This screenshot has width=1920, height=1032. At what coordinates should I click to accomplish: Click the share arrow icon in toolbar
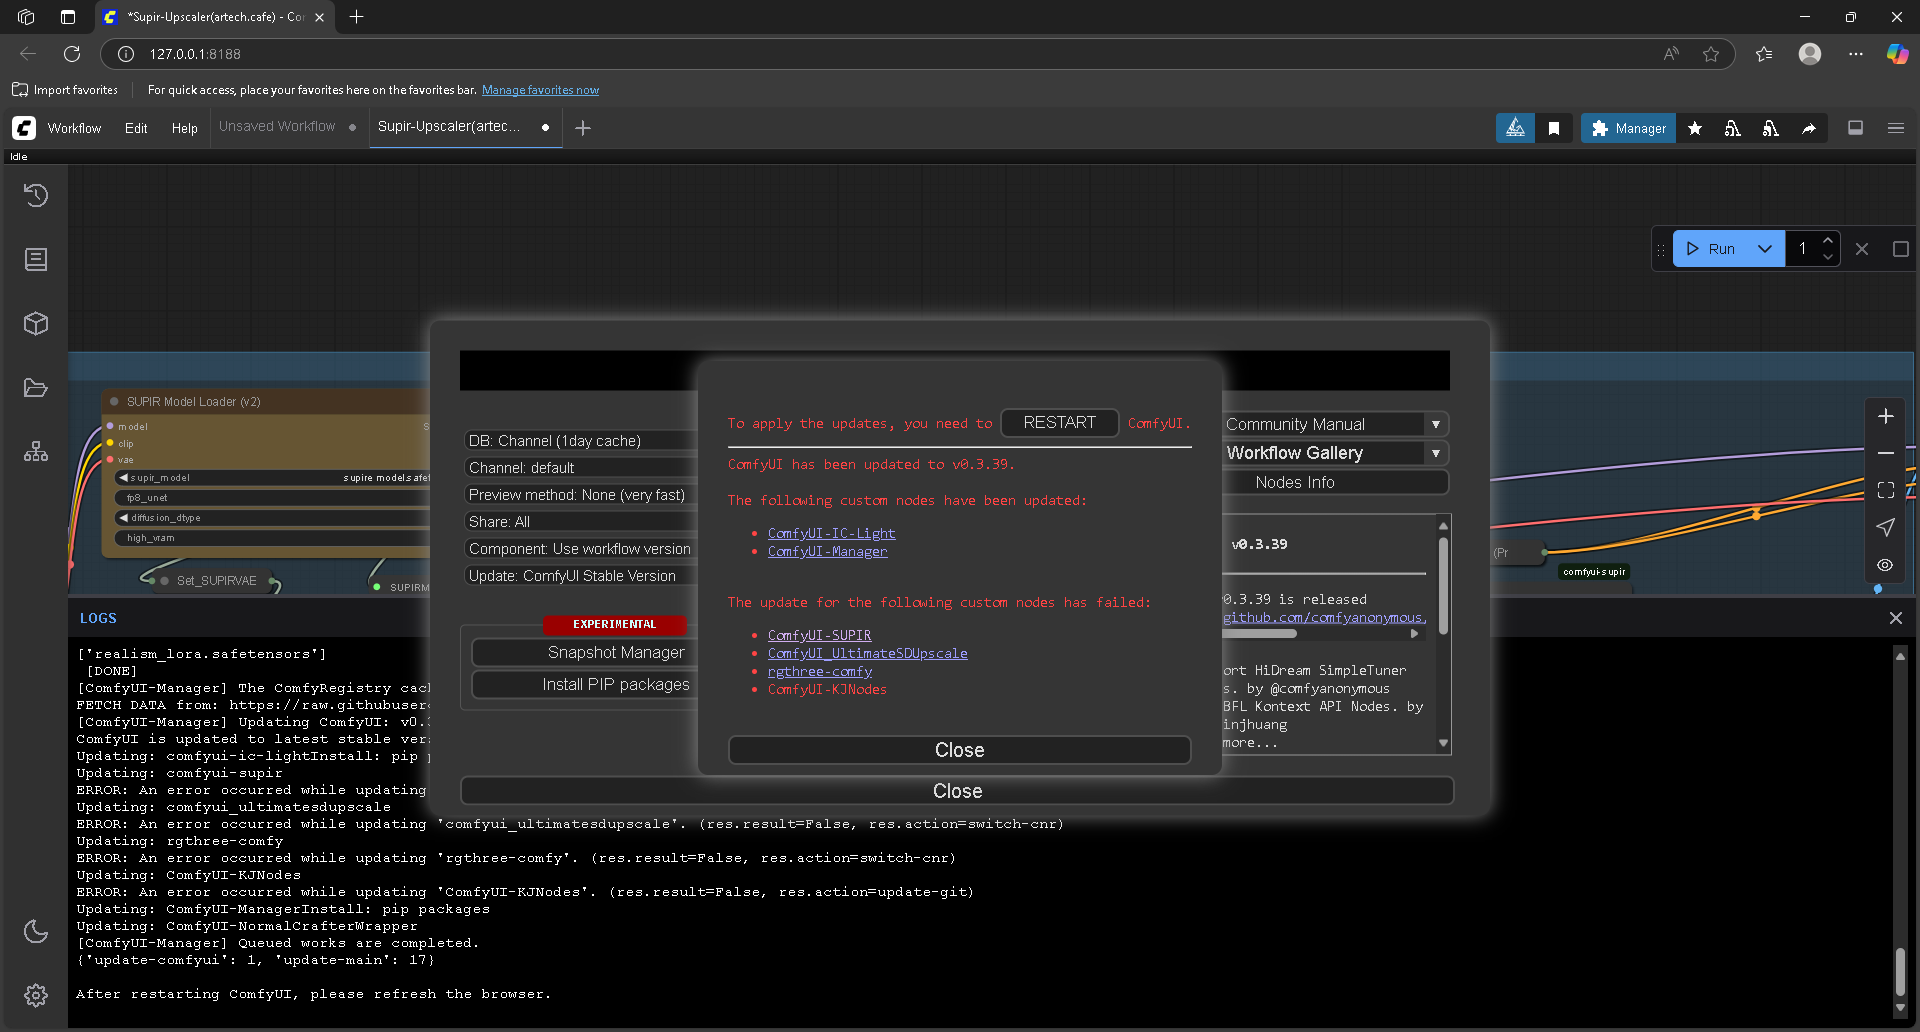[1809, 128]
